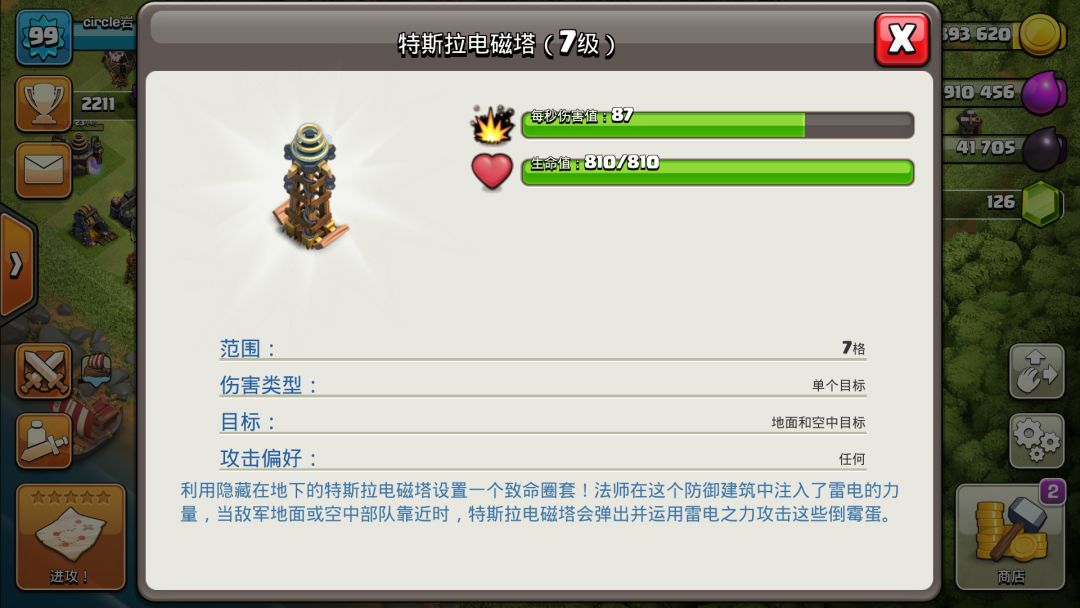Tap the gold coin resource icon

point(1041,35)
